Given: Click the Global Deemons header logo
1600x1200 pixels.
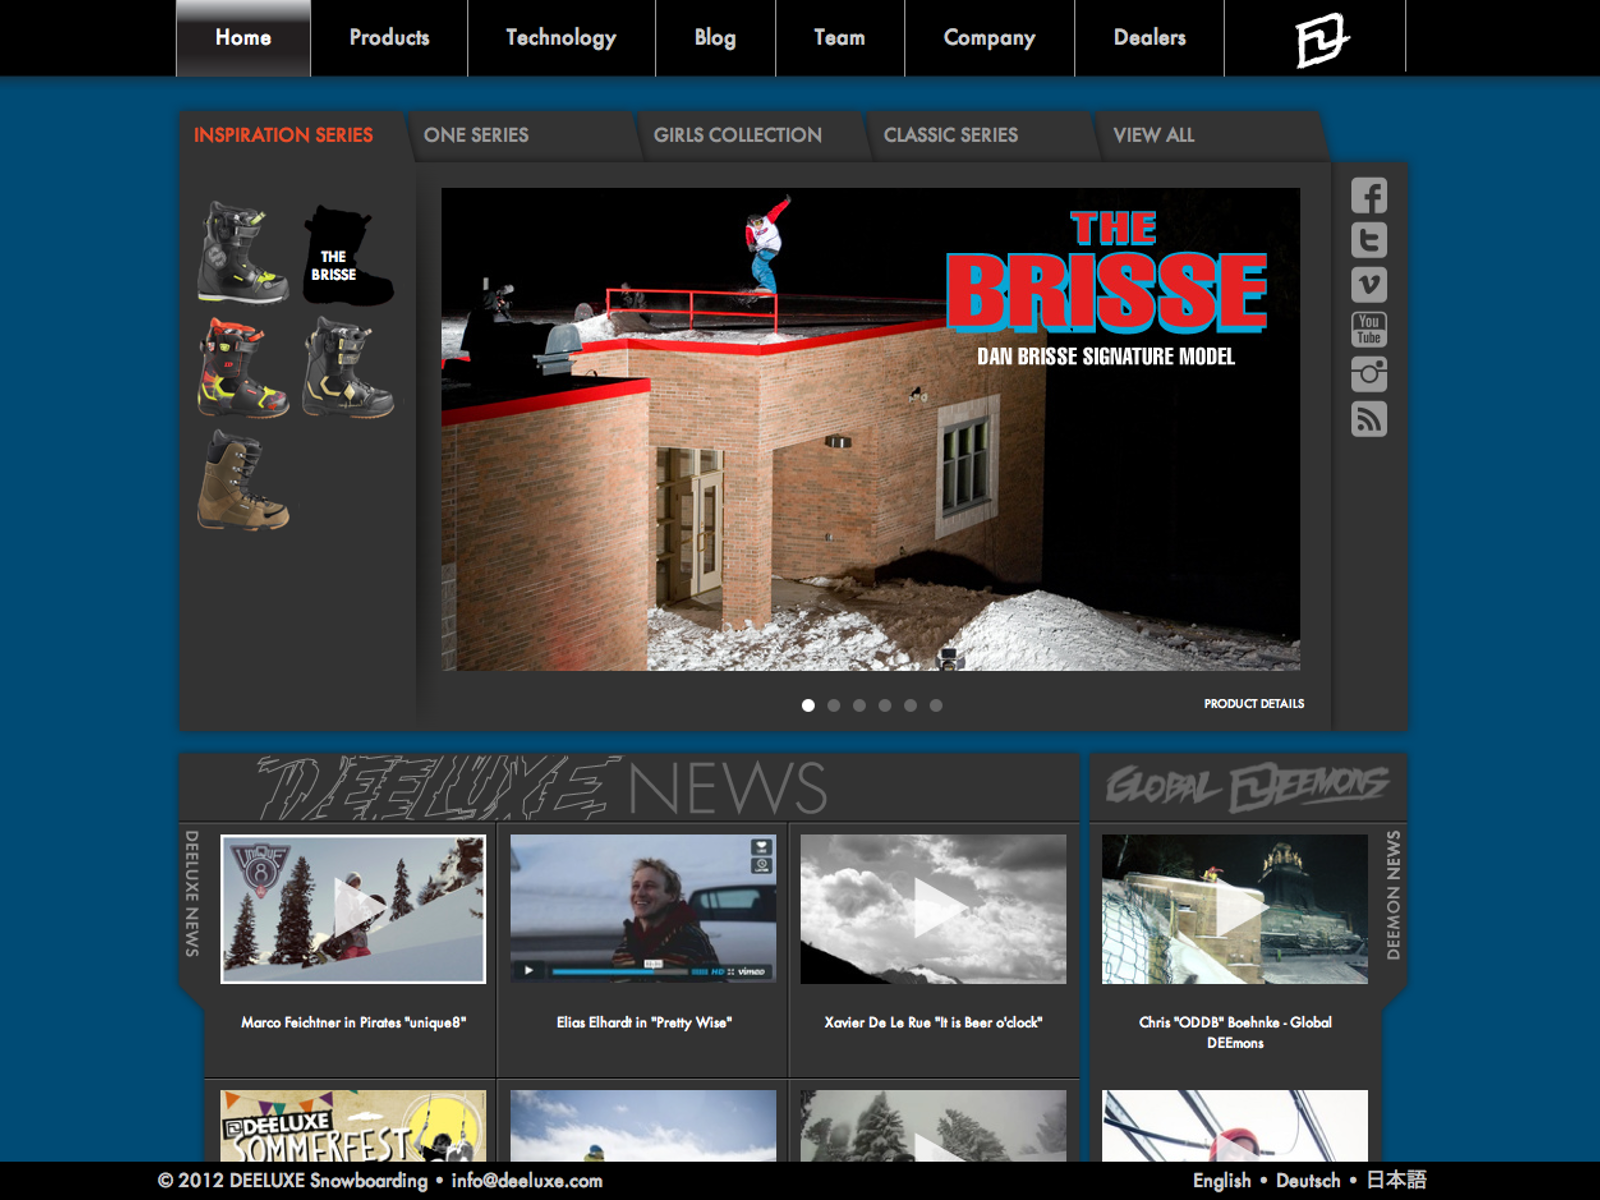Looking at the screenshot, I should (1247, 786).
